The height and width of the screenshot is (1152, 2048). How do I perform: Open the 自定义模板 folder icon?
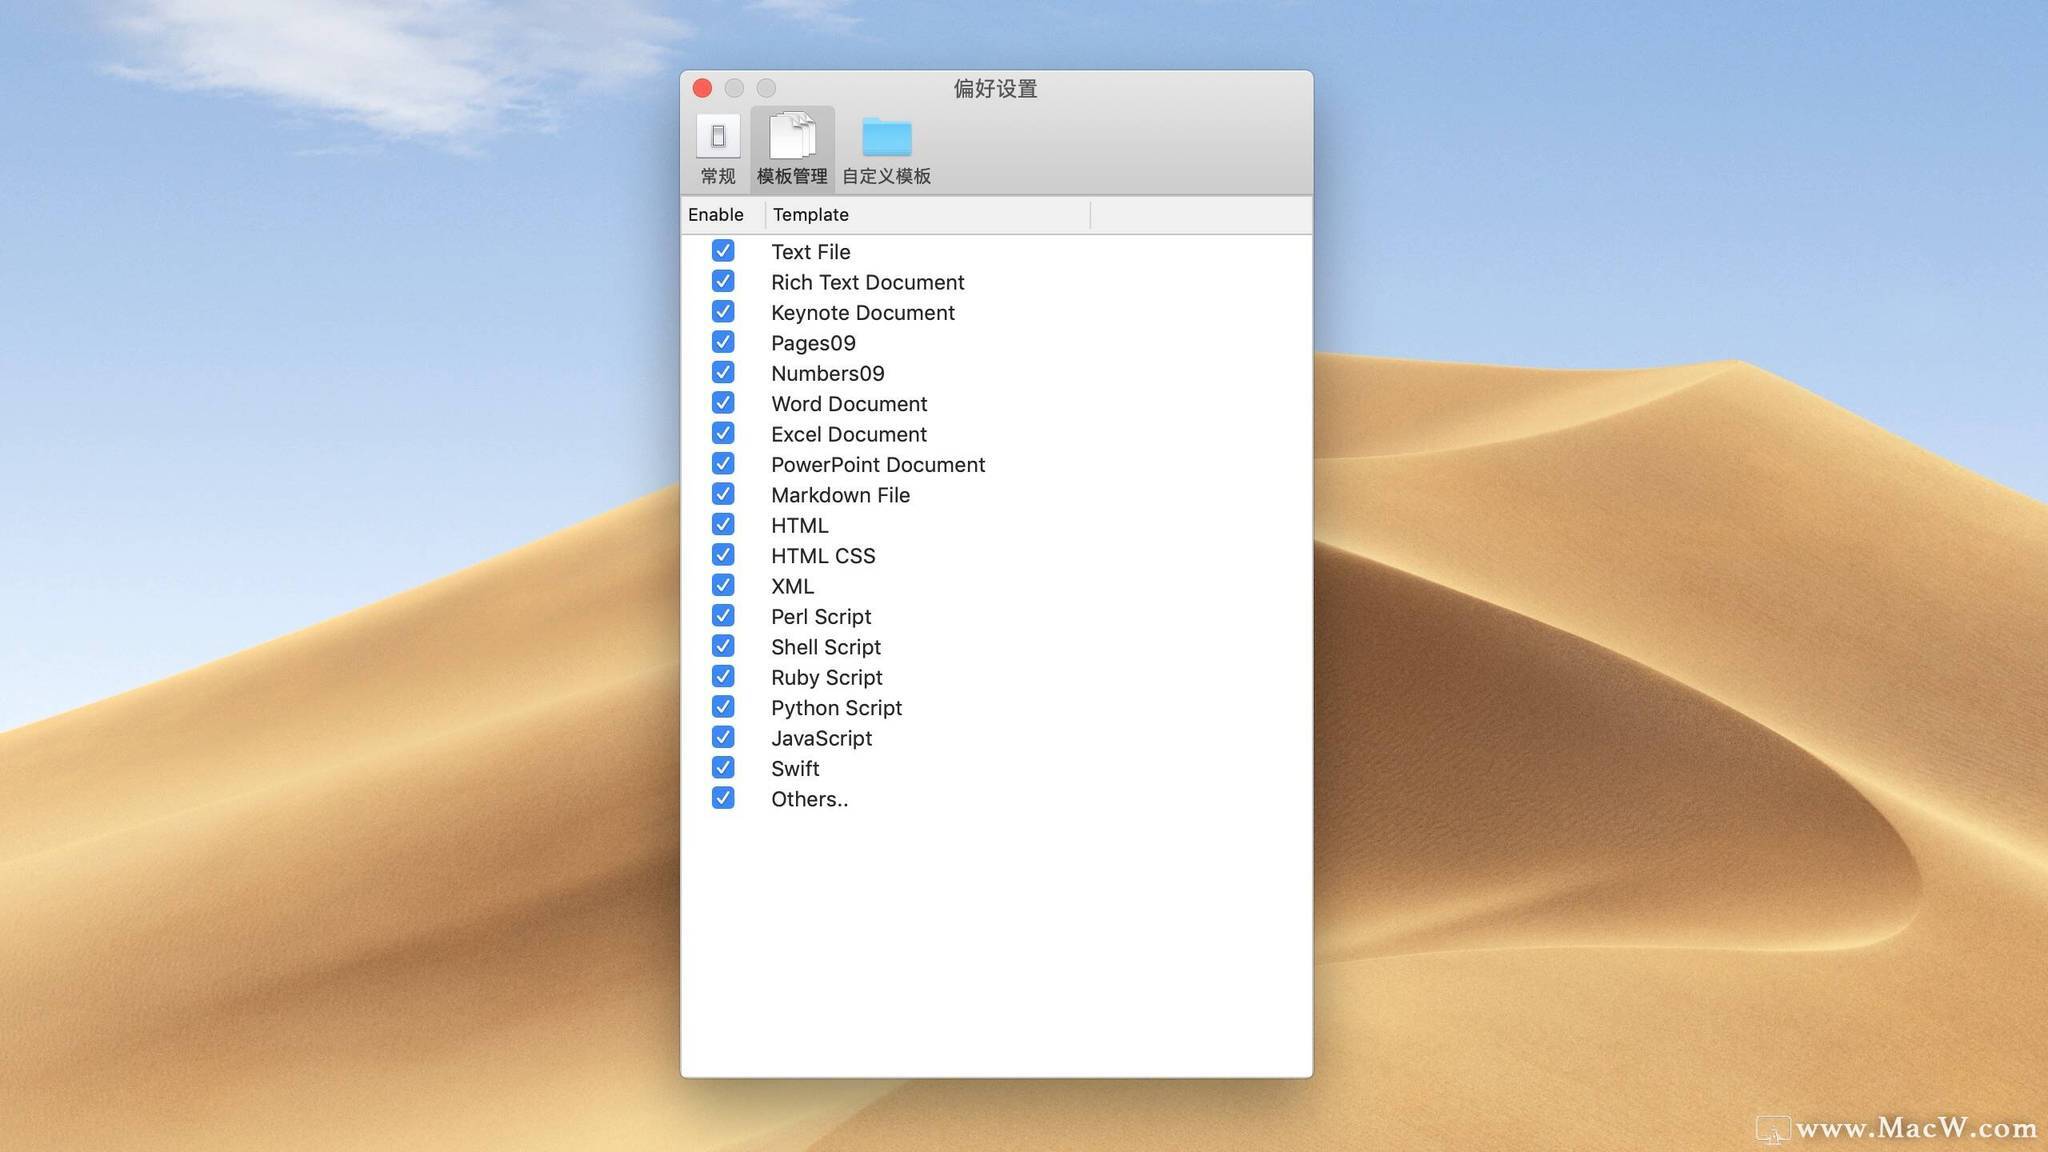click(x=886, y=138)
